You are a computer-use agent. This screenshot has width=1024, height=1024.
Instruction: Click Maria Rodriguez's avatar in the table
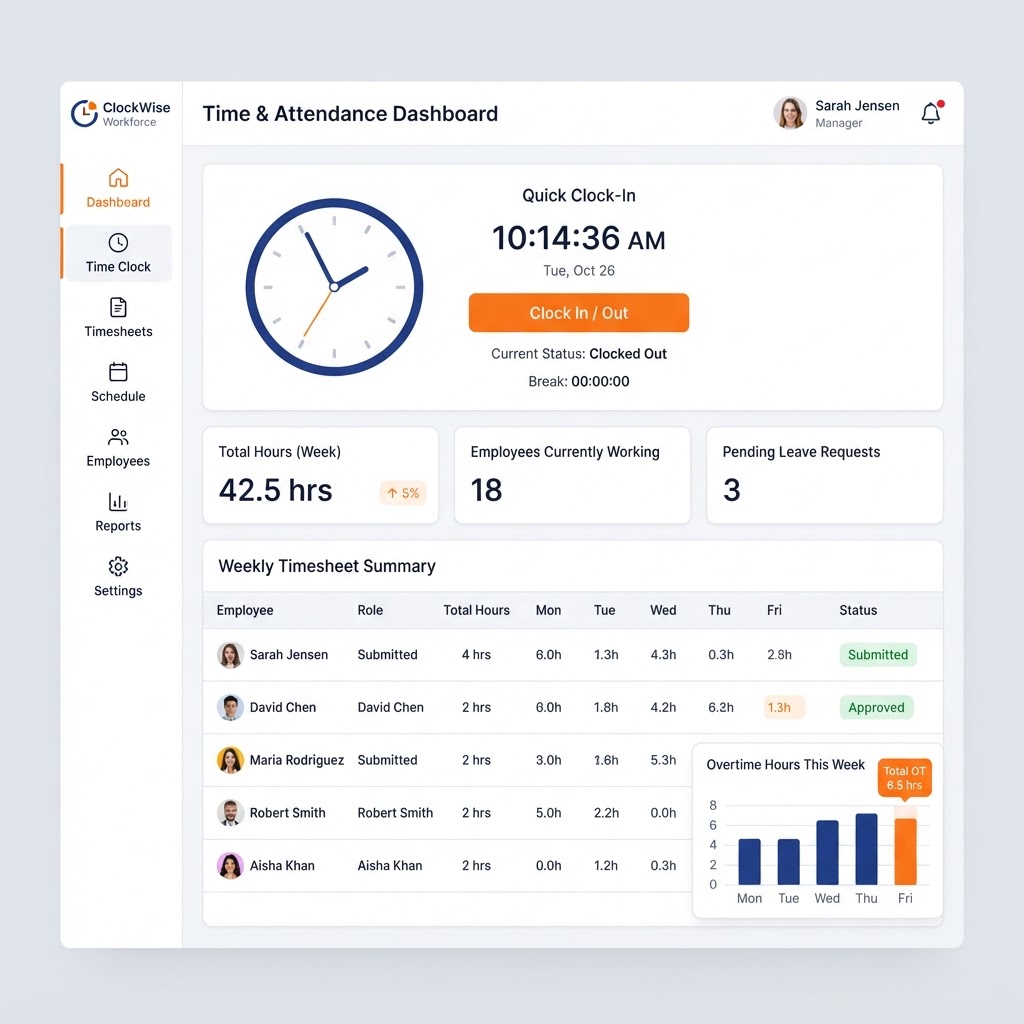pos(230,760)
